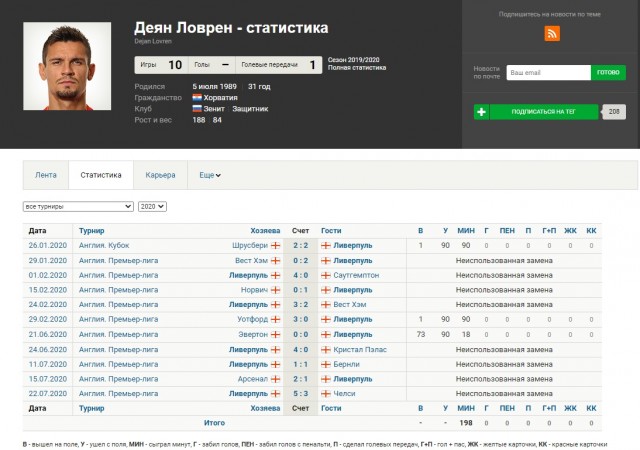Image resolution: width=640 pixels, height=450 pixels.
Task: Click the Полная статистика link
Action: click(x=357, y=68)
